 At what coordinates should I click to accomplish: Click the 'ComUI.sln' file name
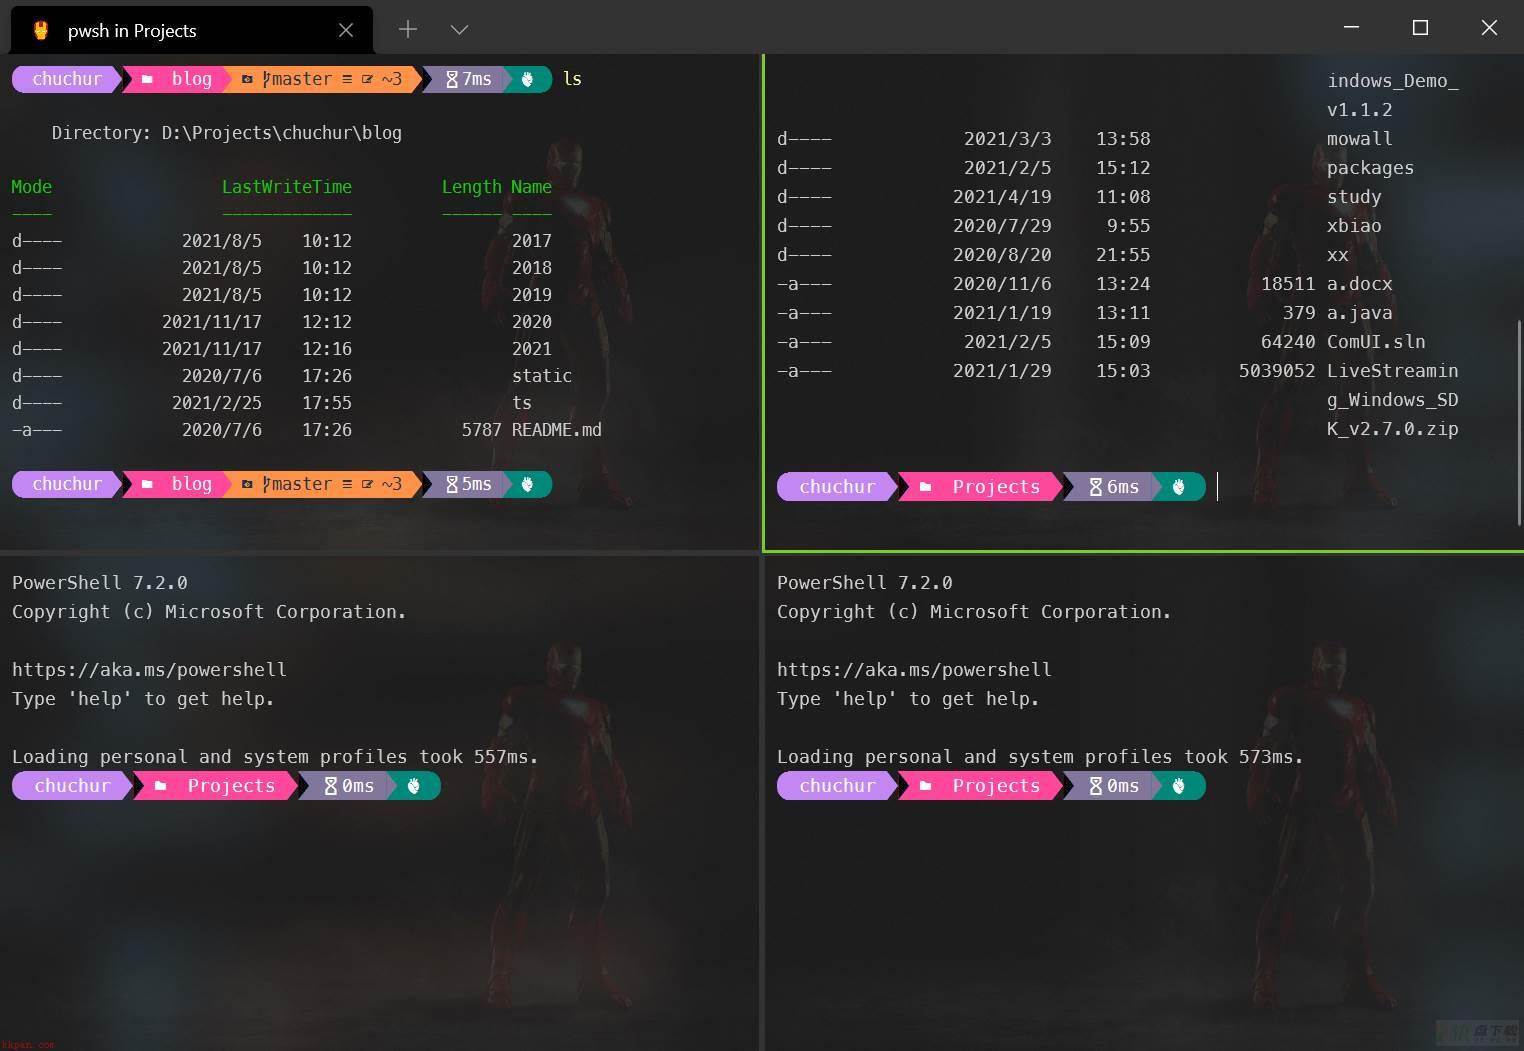(1376, 342)
